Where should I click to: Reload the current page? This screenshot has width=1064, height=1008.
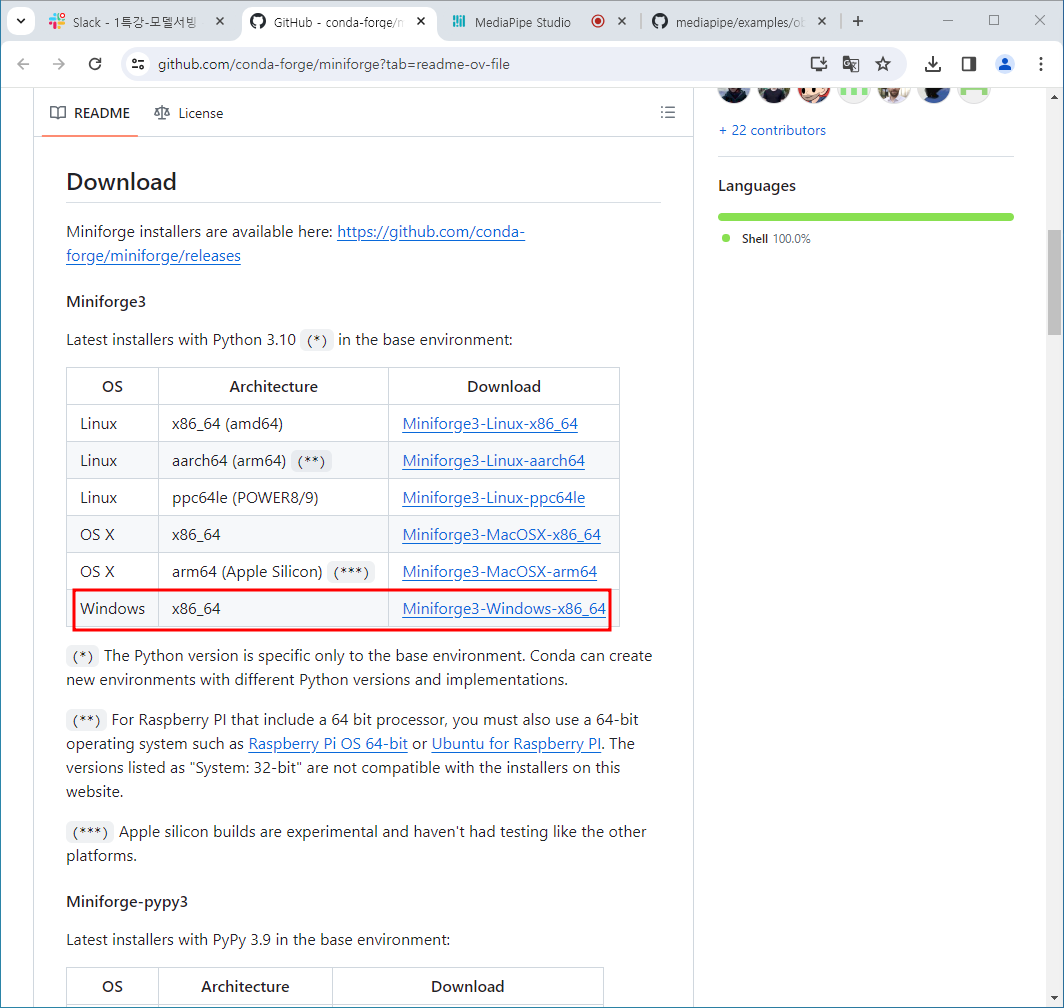click(95, 64)
